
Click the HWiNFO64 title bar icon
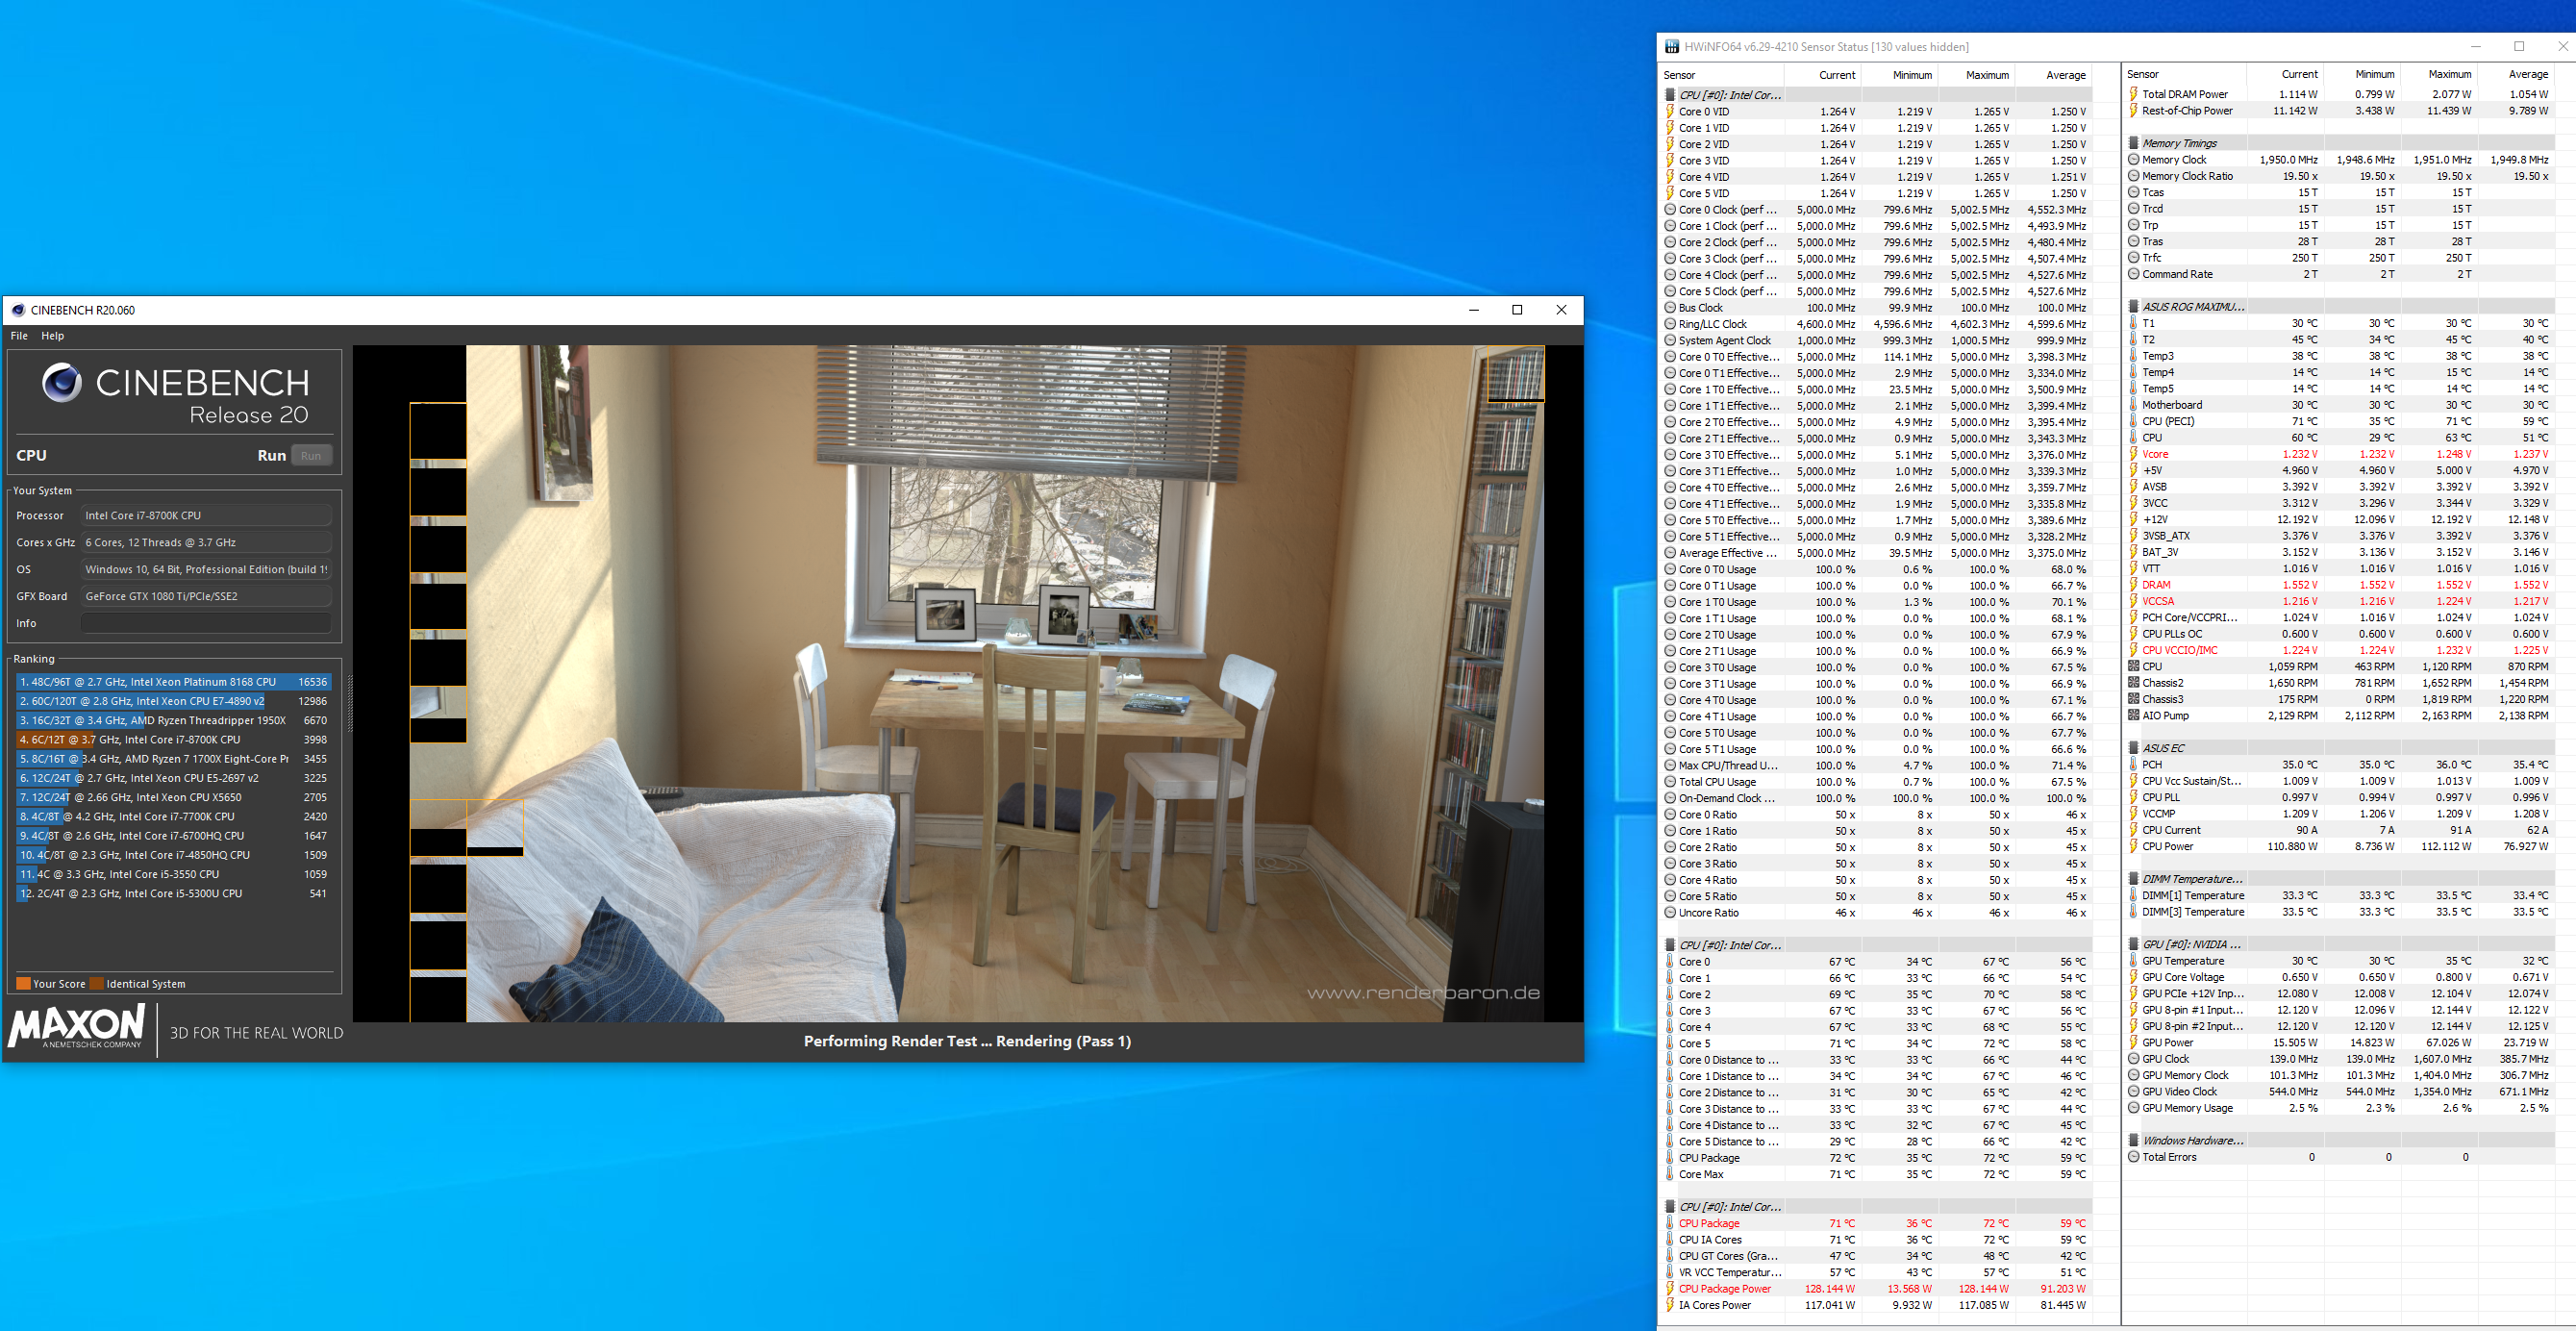[x=1671, y=47]
